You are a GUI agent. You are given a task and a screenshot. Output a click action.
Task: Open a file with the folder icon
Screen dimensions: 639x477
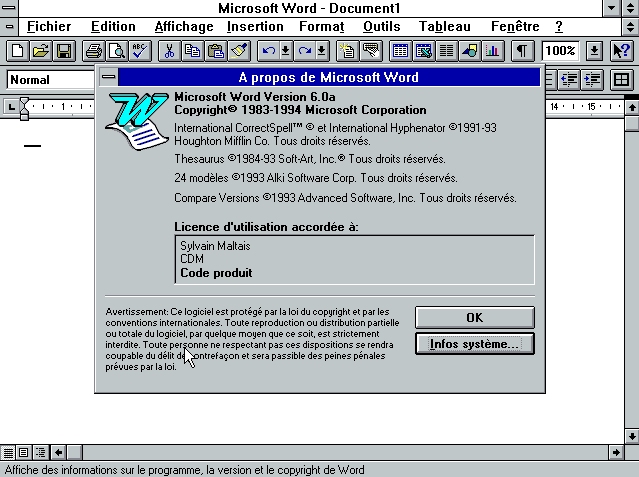[41, 51]
